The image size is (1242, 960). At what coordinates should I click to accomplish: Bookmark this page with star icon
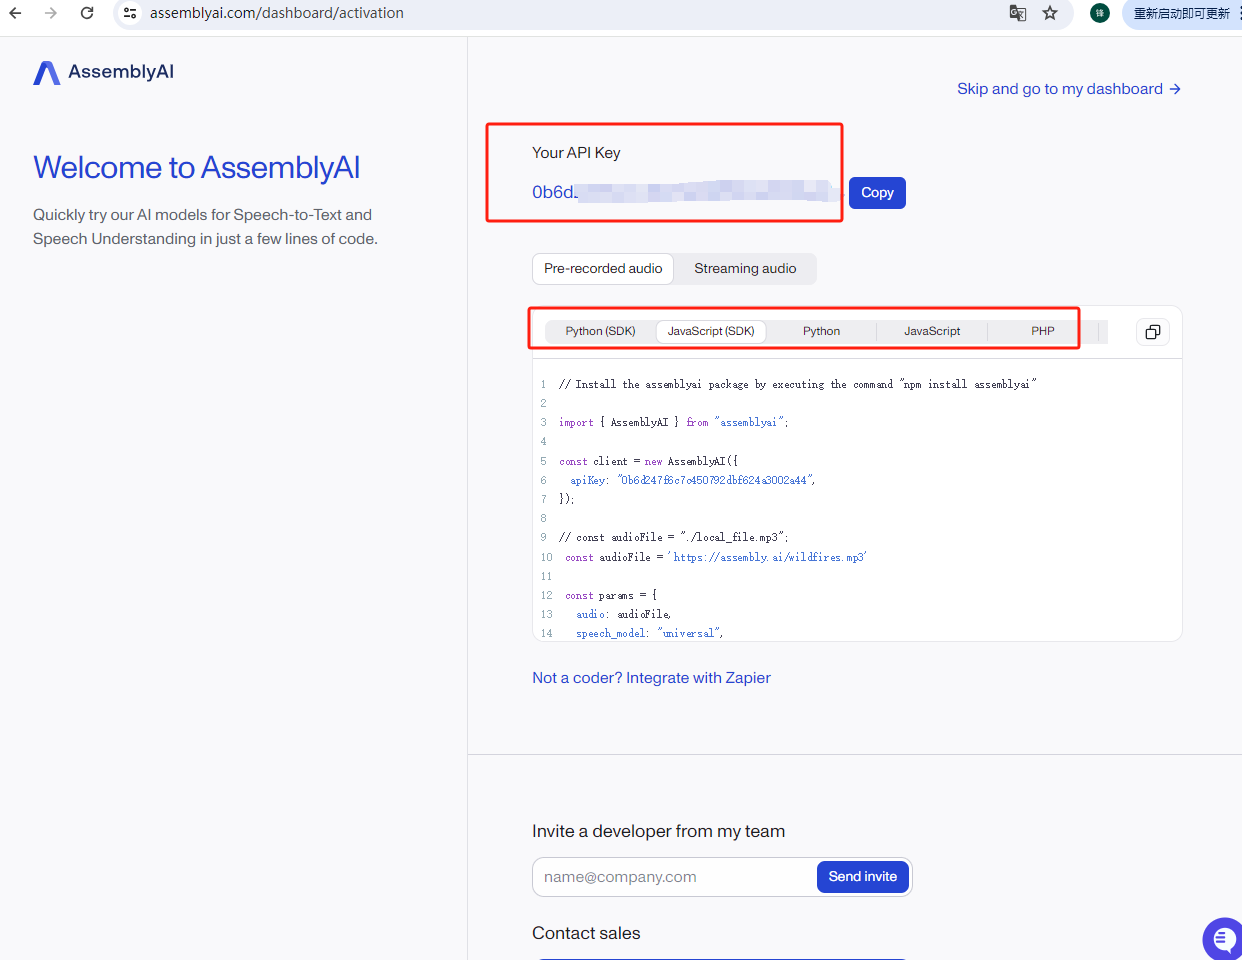[1050, 13]
